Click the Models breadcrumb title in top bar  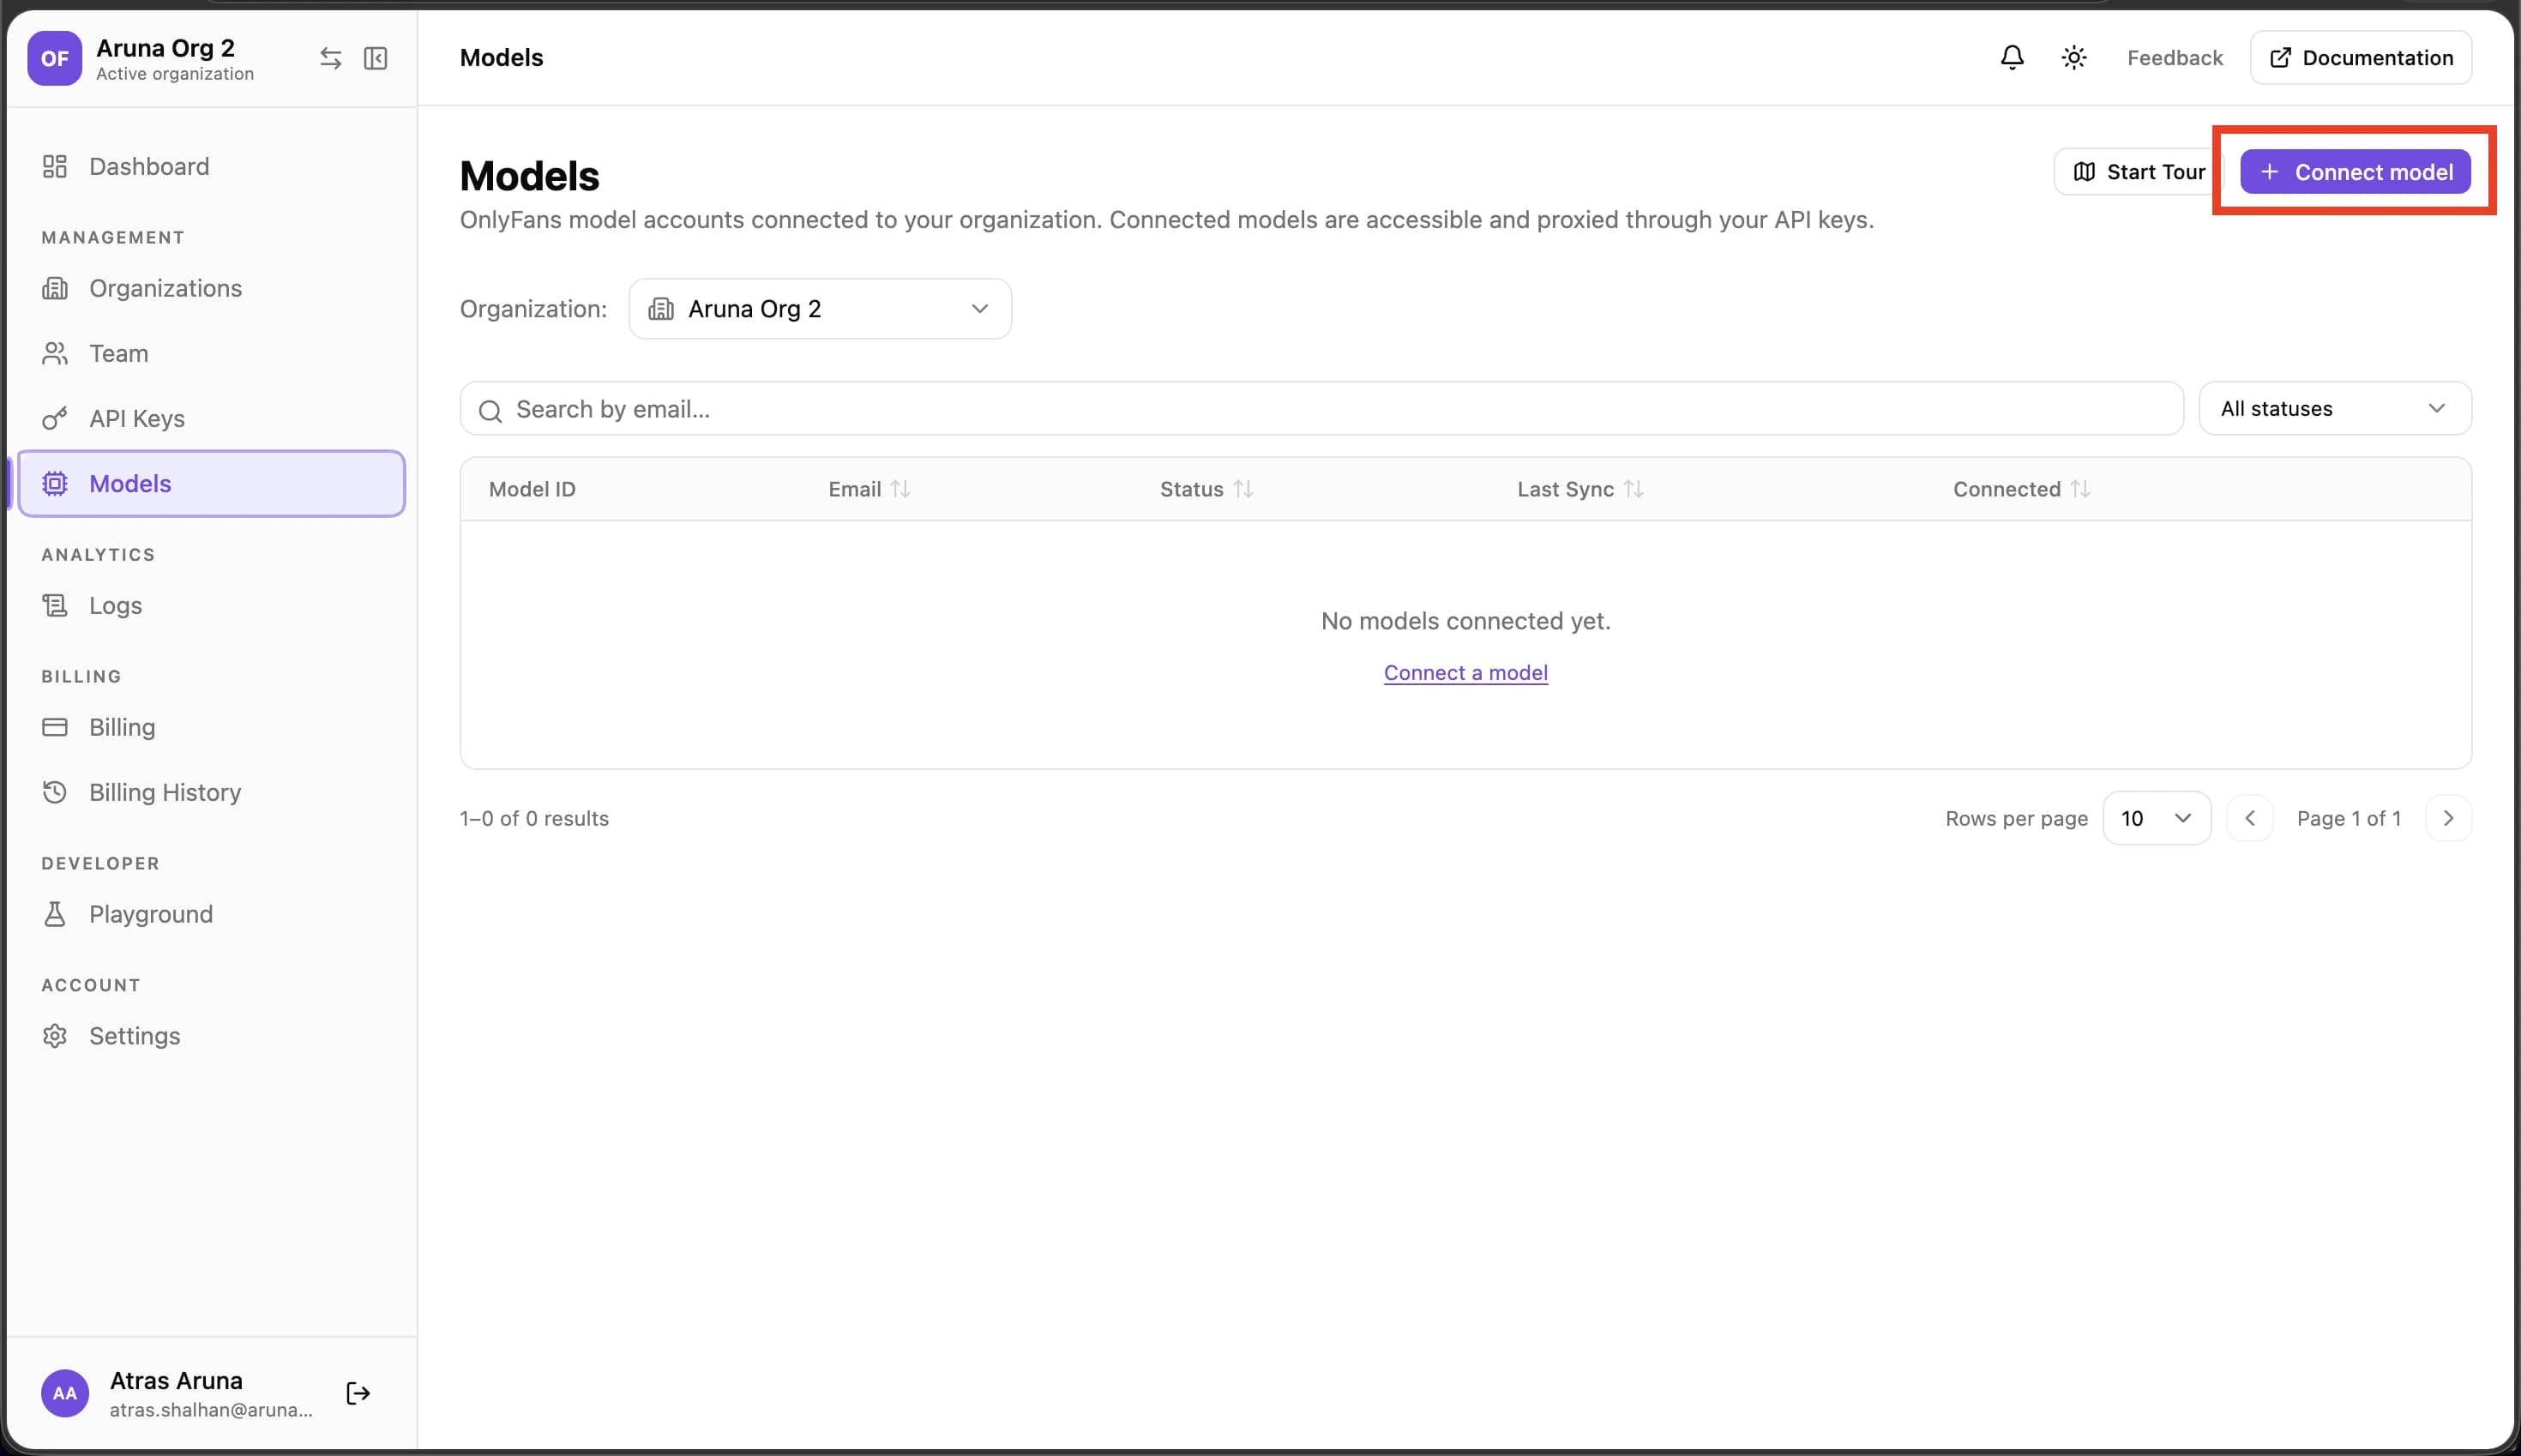pos(501,58)
